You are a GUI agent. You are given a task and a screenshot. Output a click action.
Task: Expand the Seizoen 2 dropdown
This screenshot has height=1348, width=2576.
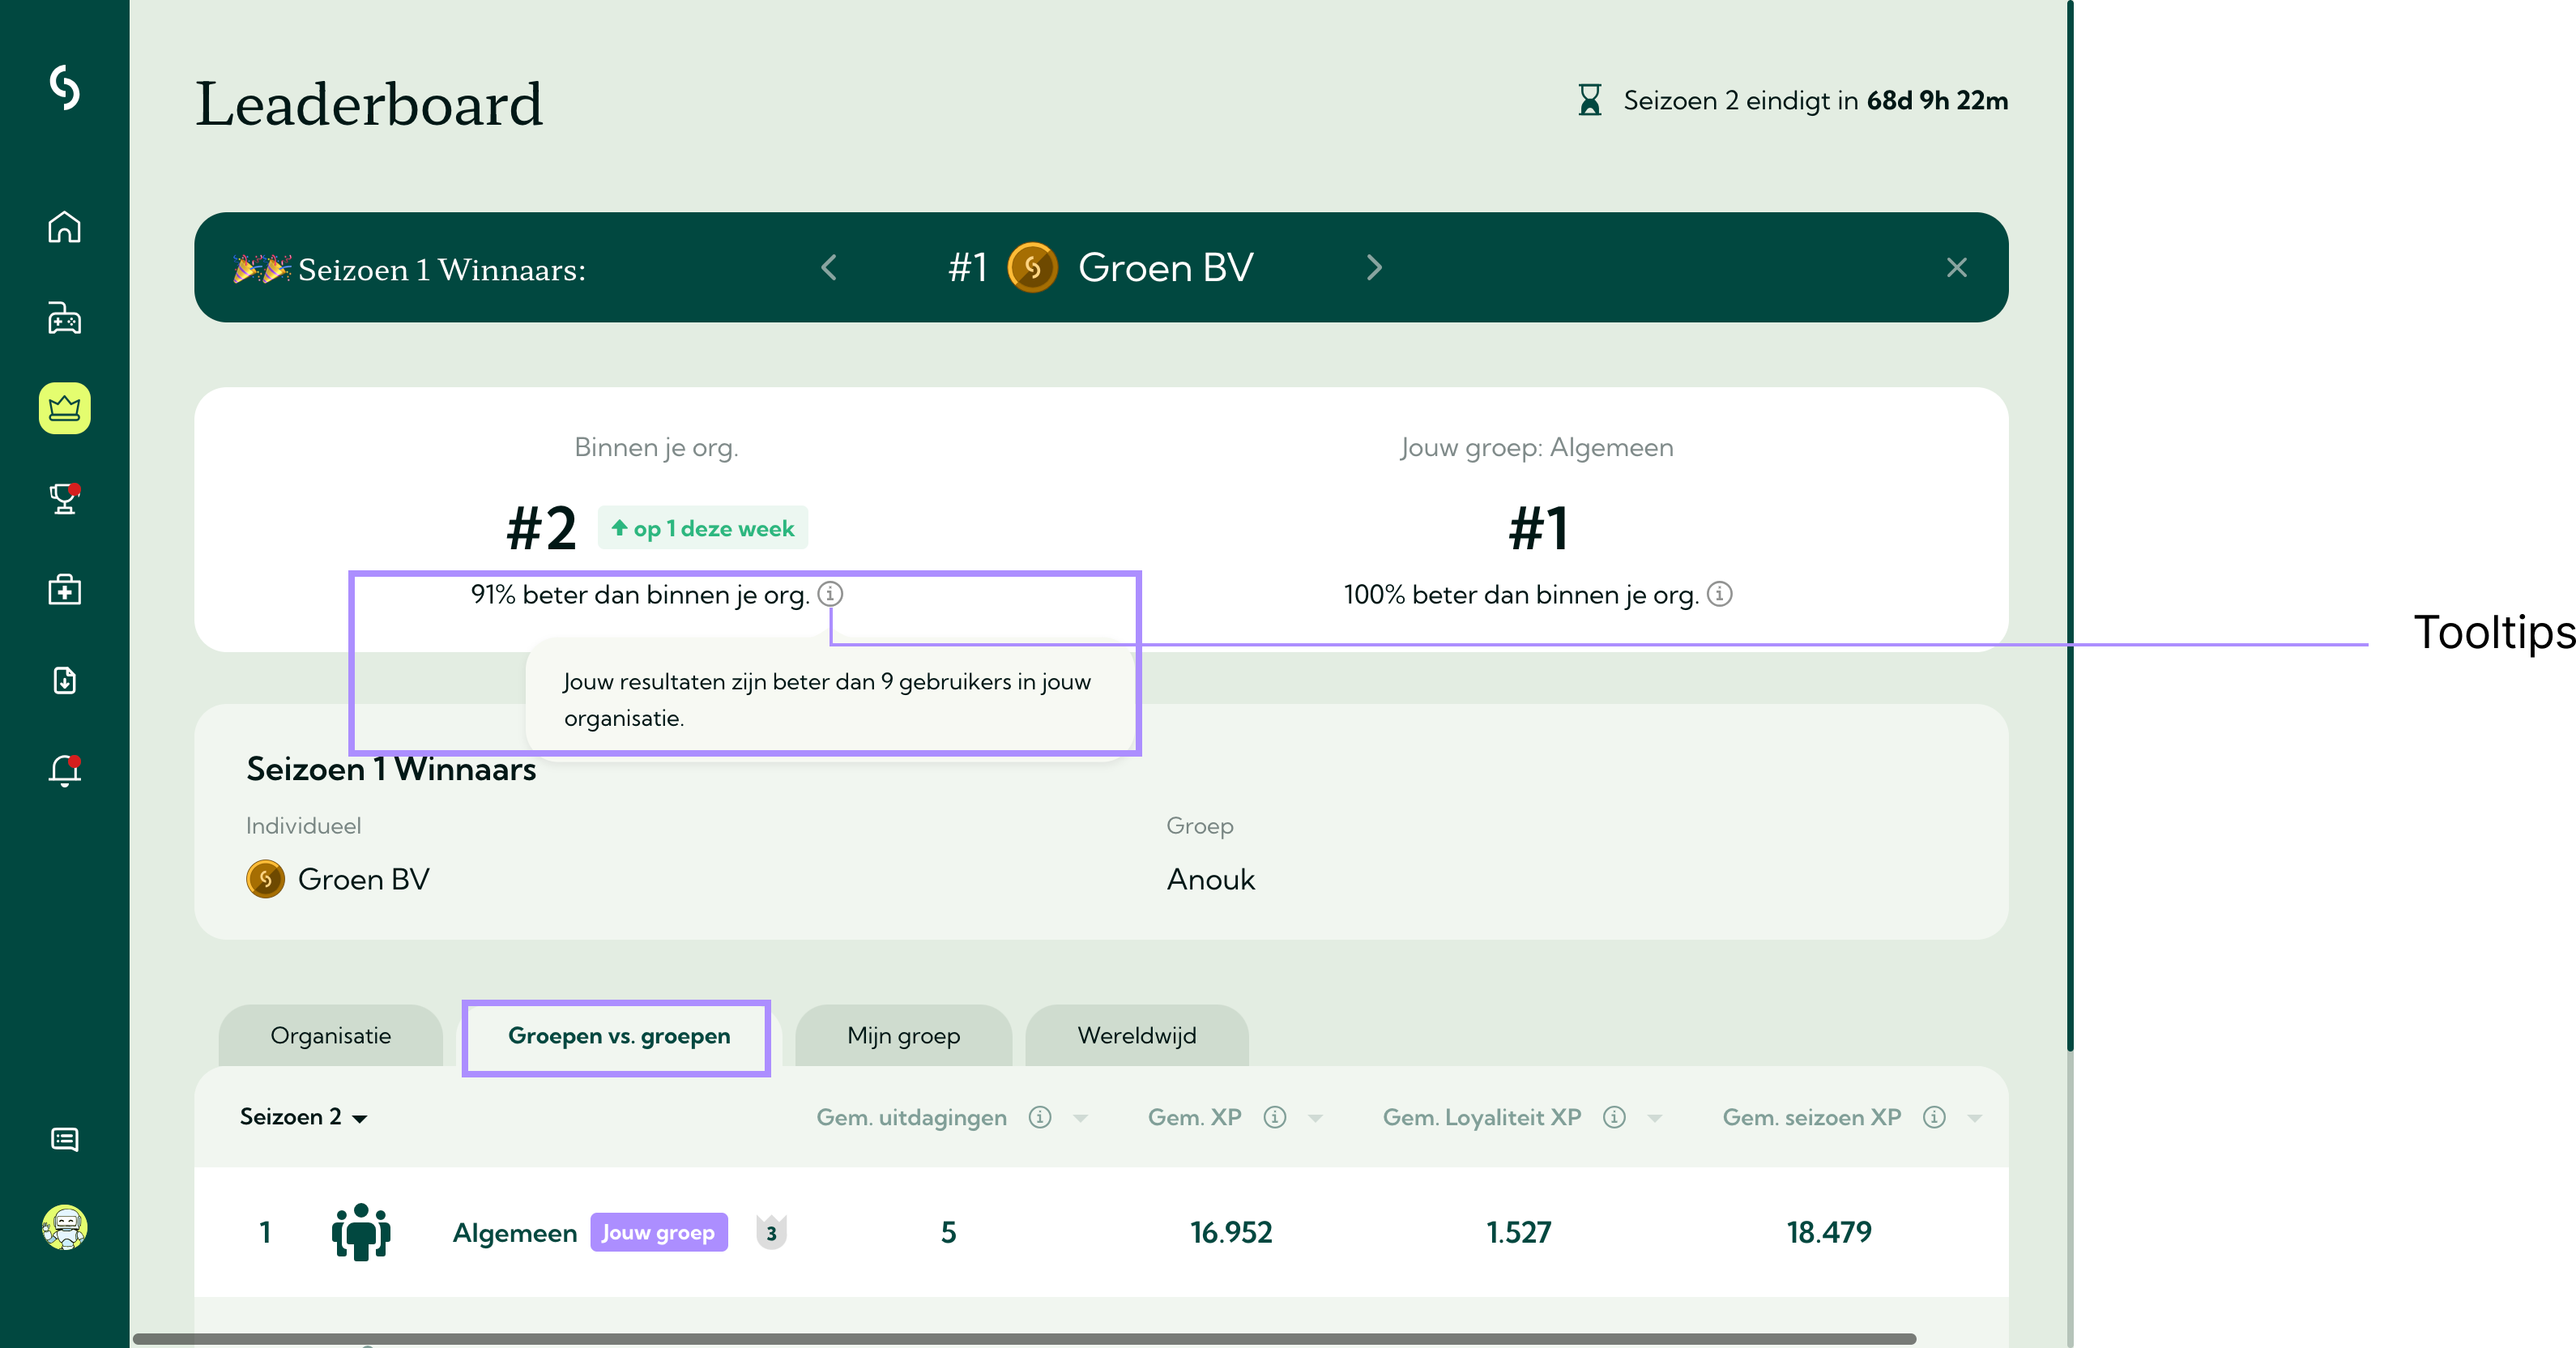303,1117
